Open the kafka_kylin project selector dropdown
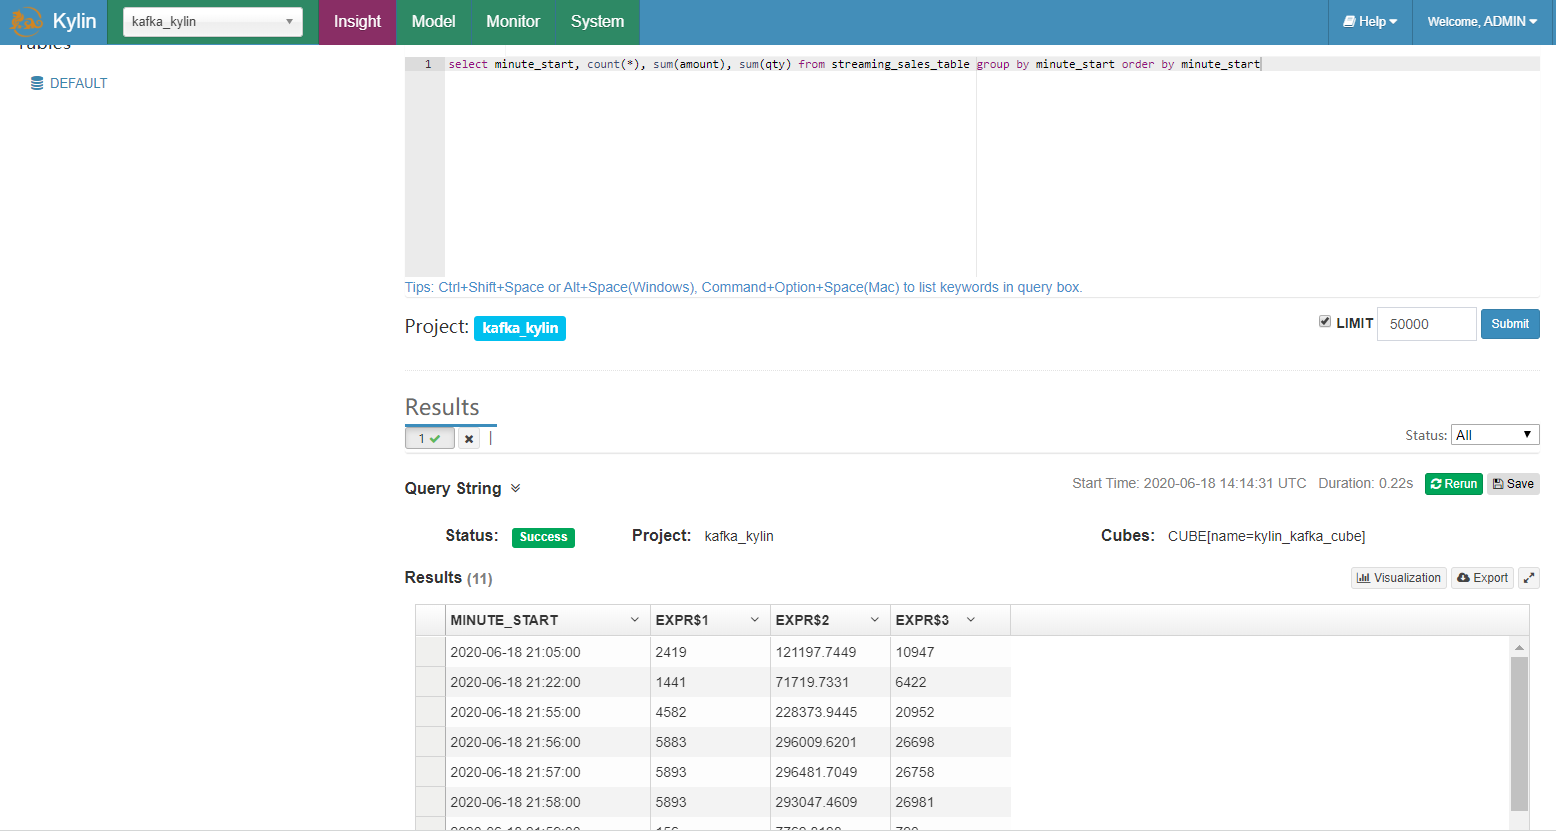The image size is (1556, 832). point(213,22)
